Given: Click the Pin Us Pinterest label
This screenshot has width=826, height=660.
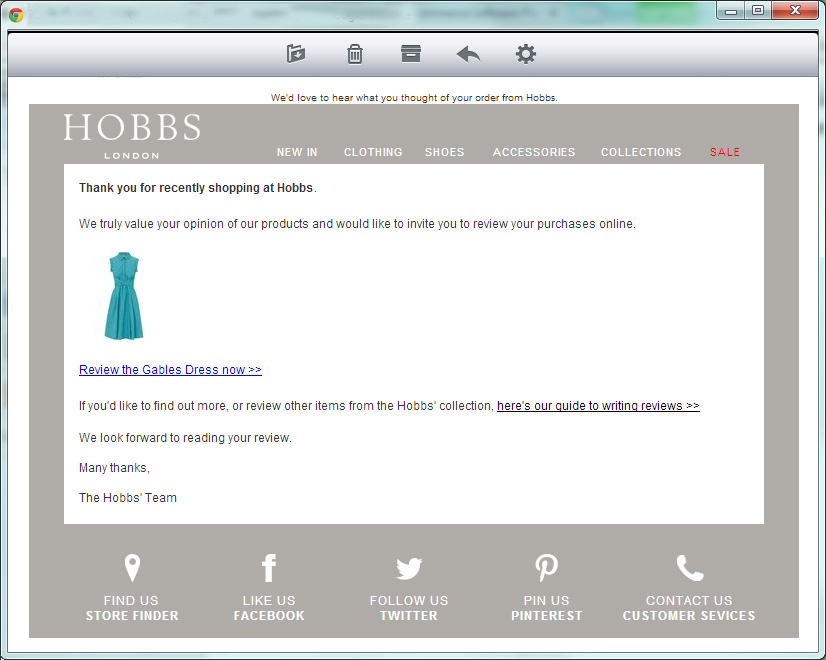Looking at the screenshot, I should 547,608.
